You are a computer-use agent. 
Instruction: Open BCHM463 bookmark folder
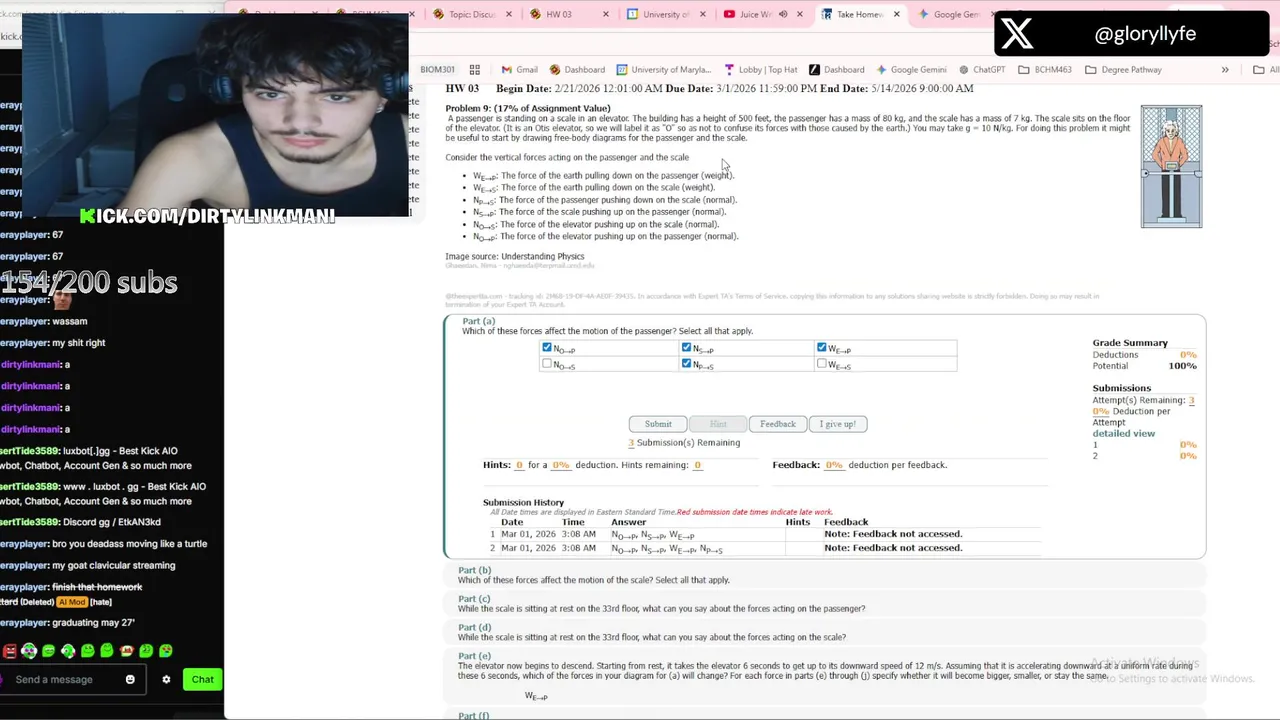click(x=1045, y=70)
